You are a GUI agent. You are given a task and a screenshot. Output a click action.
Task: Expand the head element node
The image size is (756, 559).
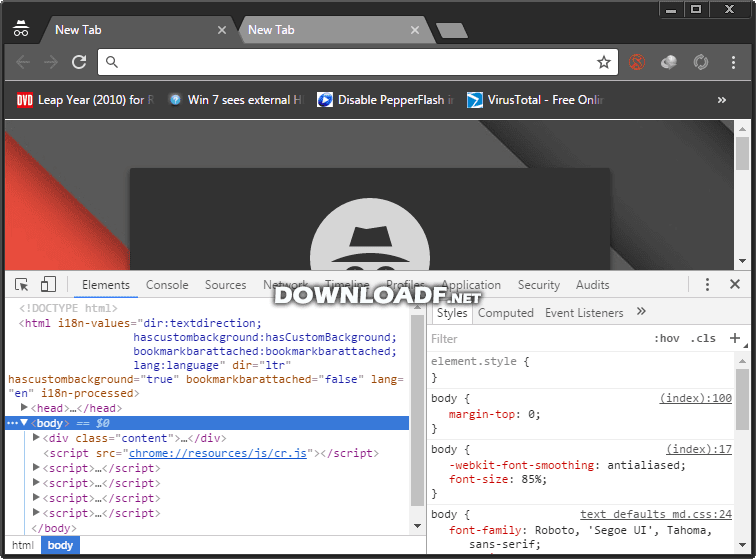[24, 408]
